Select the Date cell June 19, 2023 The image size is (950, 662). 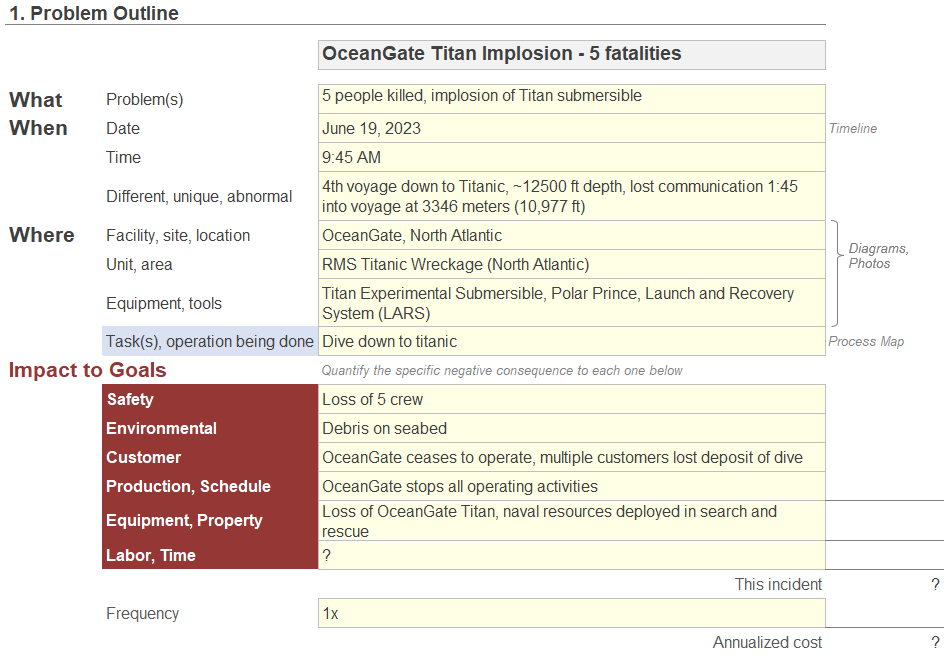[571, 128]
